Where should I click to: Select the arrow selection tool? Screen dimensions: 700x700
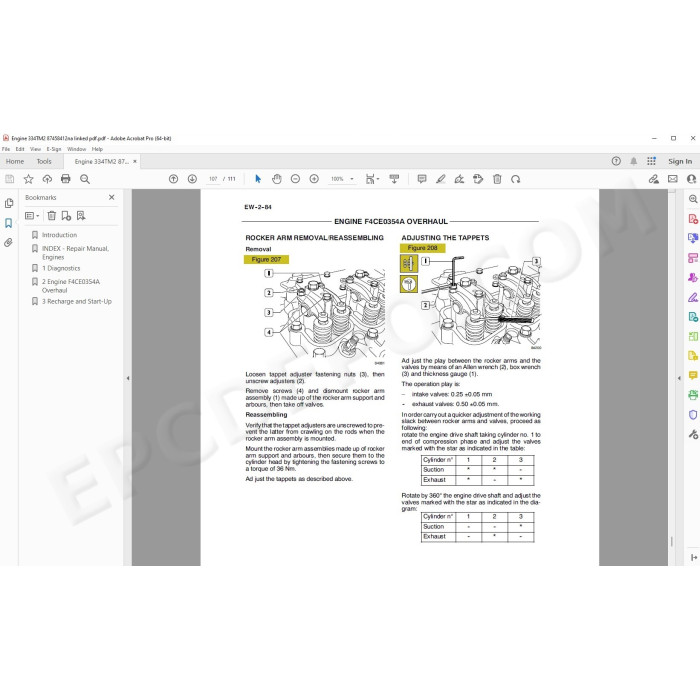pyautogui.click(x=258, y=179)
